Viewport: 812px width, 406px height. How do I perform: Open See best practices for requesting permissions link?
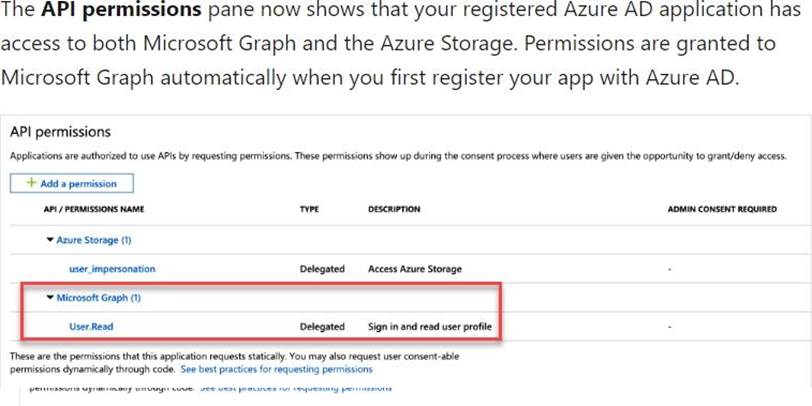click(276, 369)
